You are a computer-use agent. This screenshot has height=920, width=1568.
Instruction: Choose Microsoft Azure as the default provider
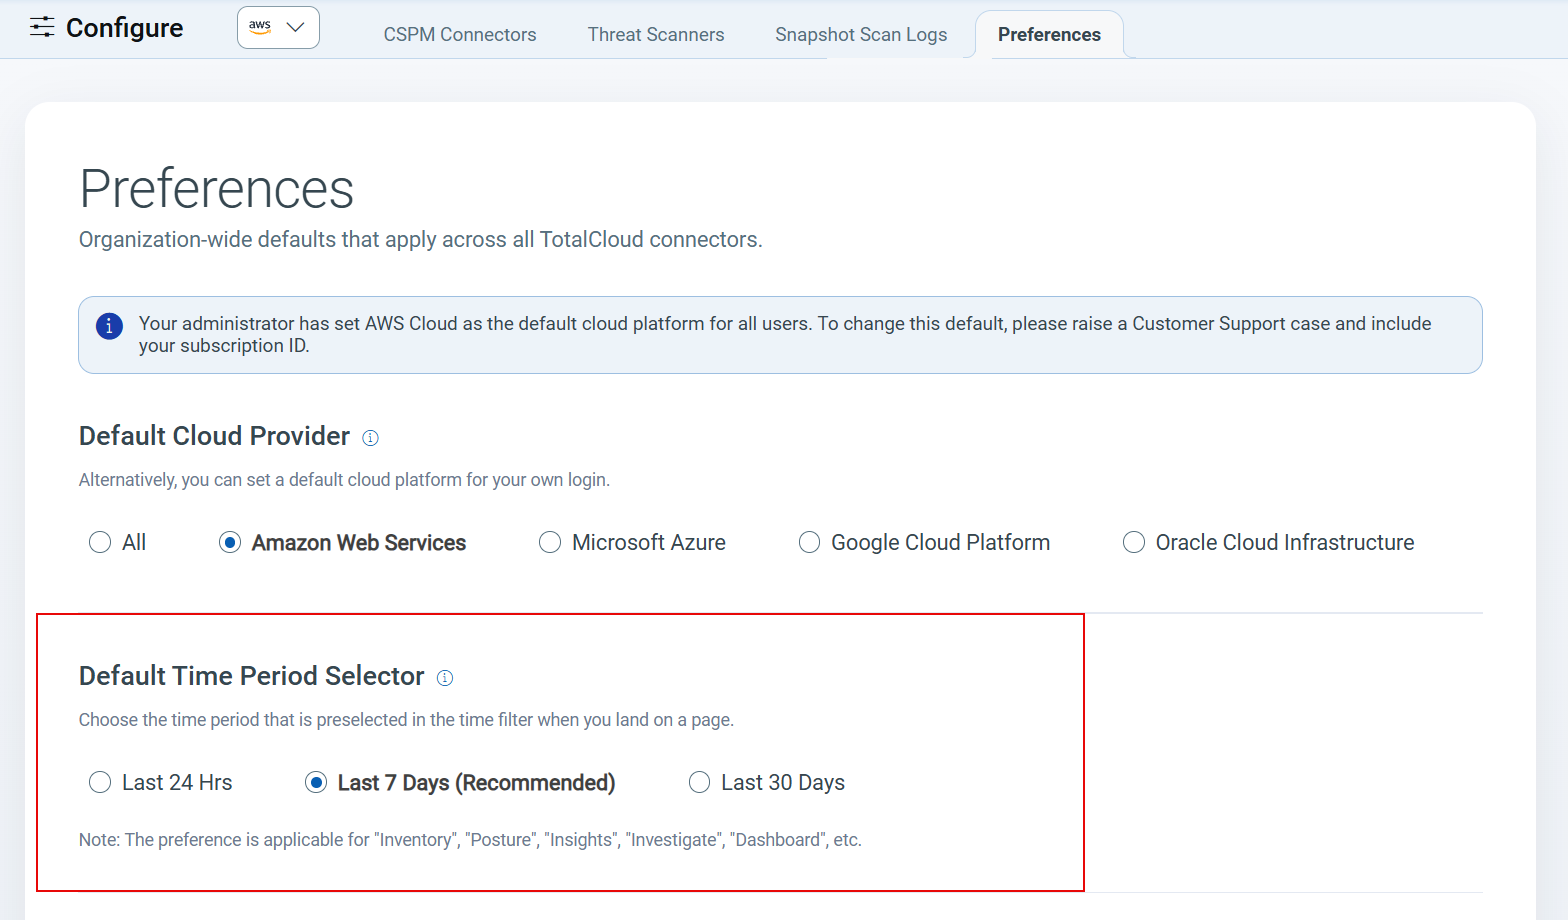tap(550, 542)
